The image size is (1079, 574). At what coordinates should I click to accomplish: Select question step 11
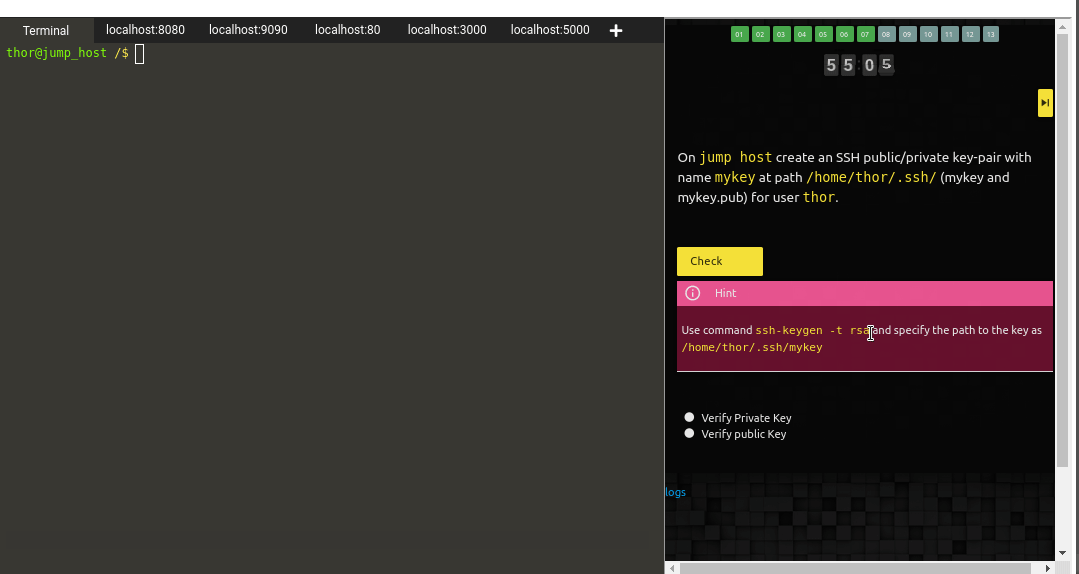tap(950, 34)
